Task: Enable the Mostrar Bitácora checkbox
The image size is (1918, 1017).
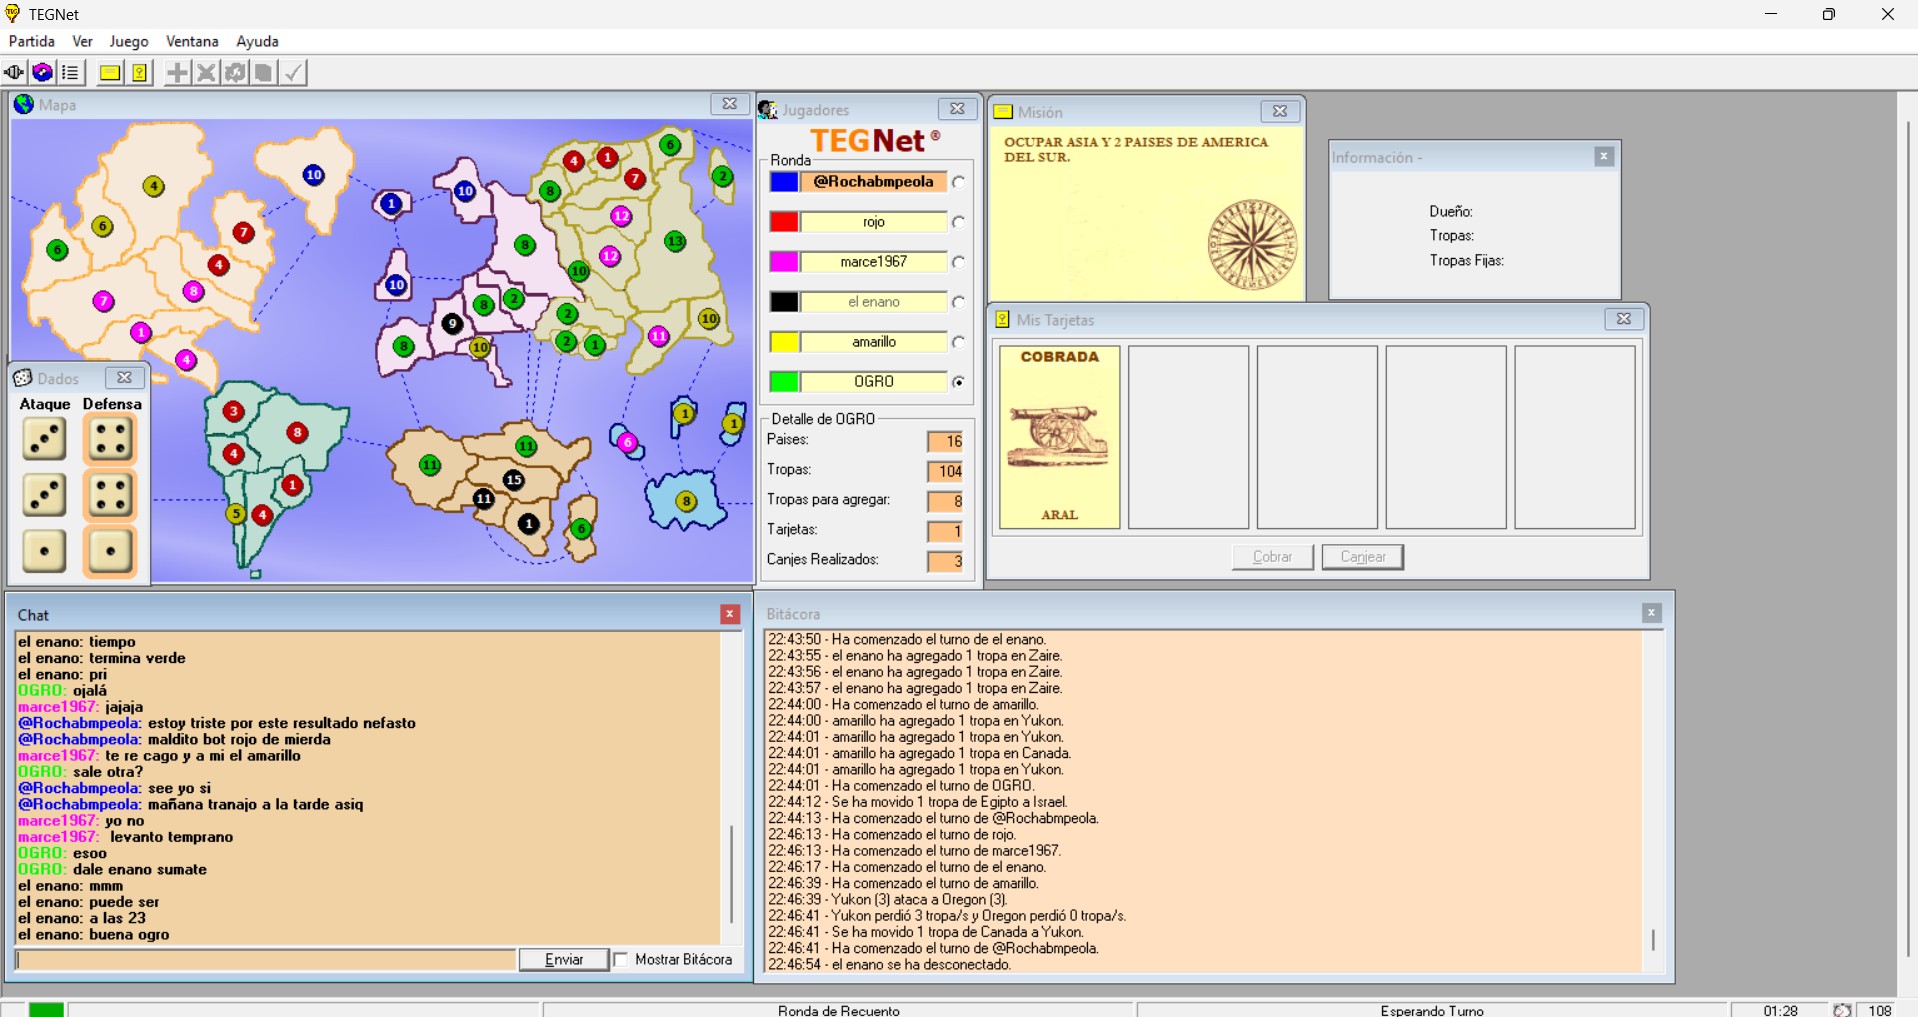Action: tap(621, 960)
